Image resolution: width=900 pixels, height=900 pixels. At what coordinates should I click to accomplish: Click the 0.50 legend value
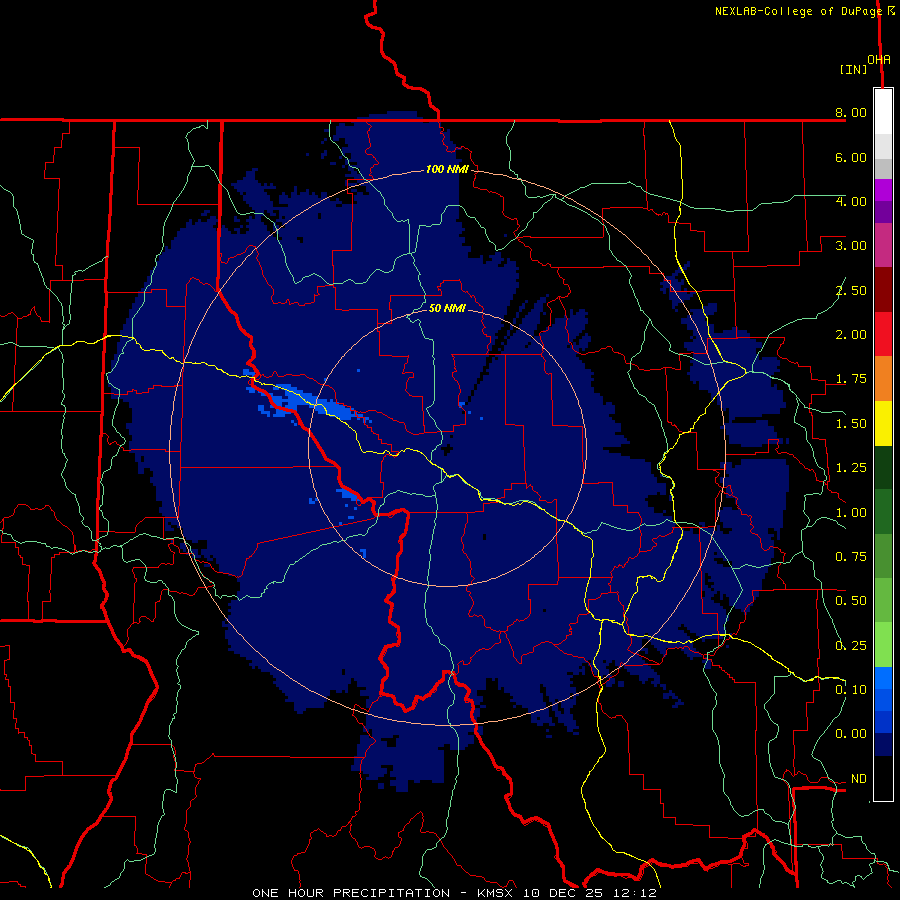[851, 601]
